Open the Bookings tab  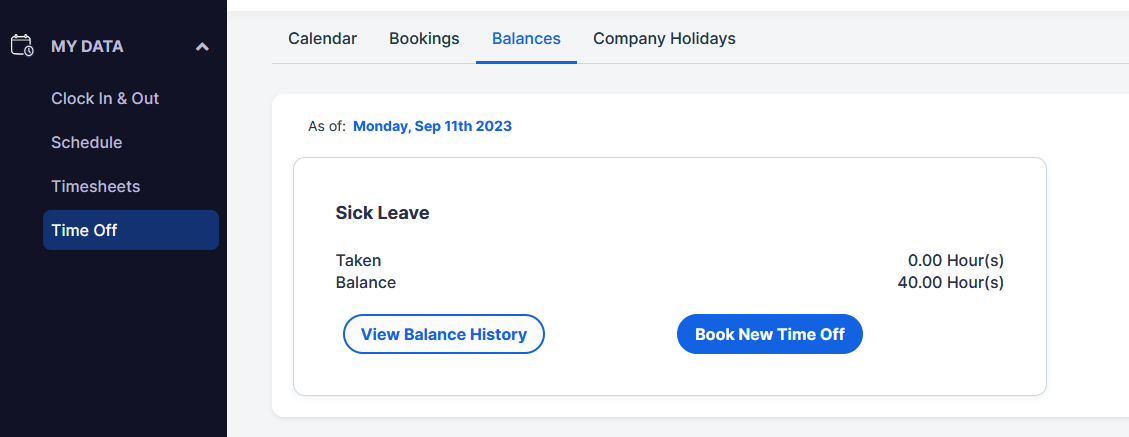[424, 39]
